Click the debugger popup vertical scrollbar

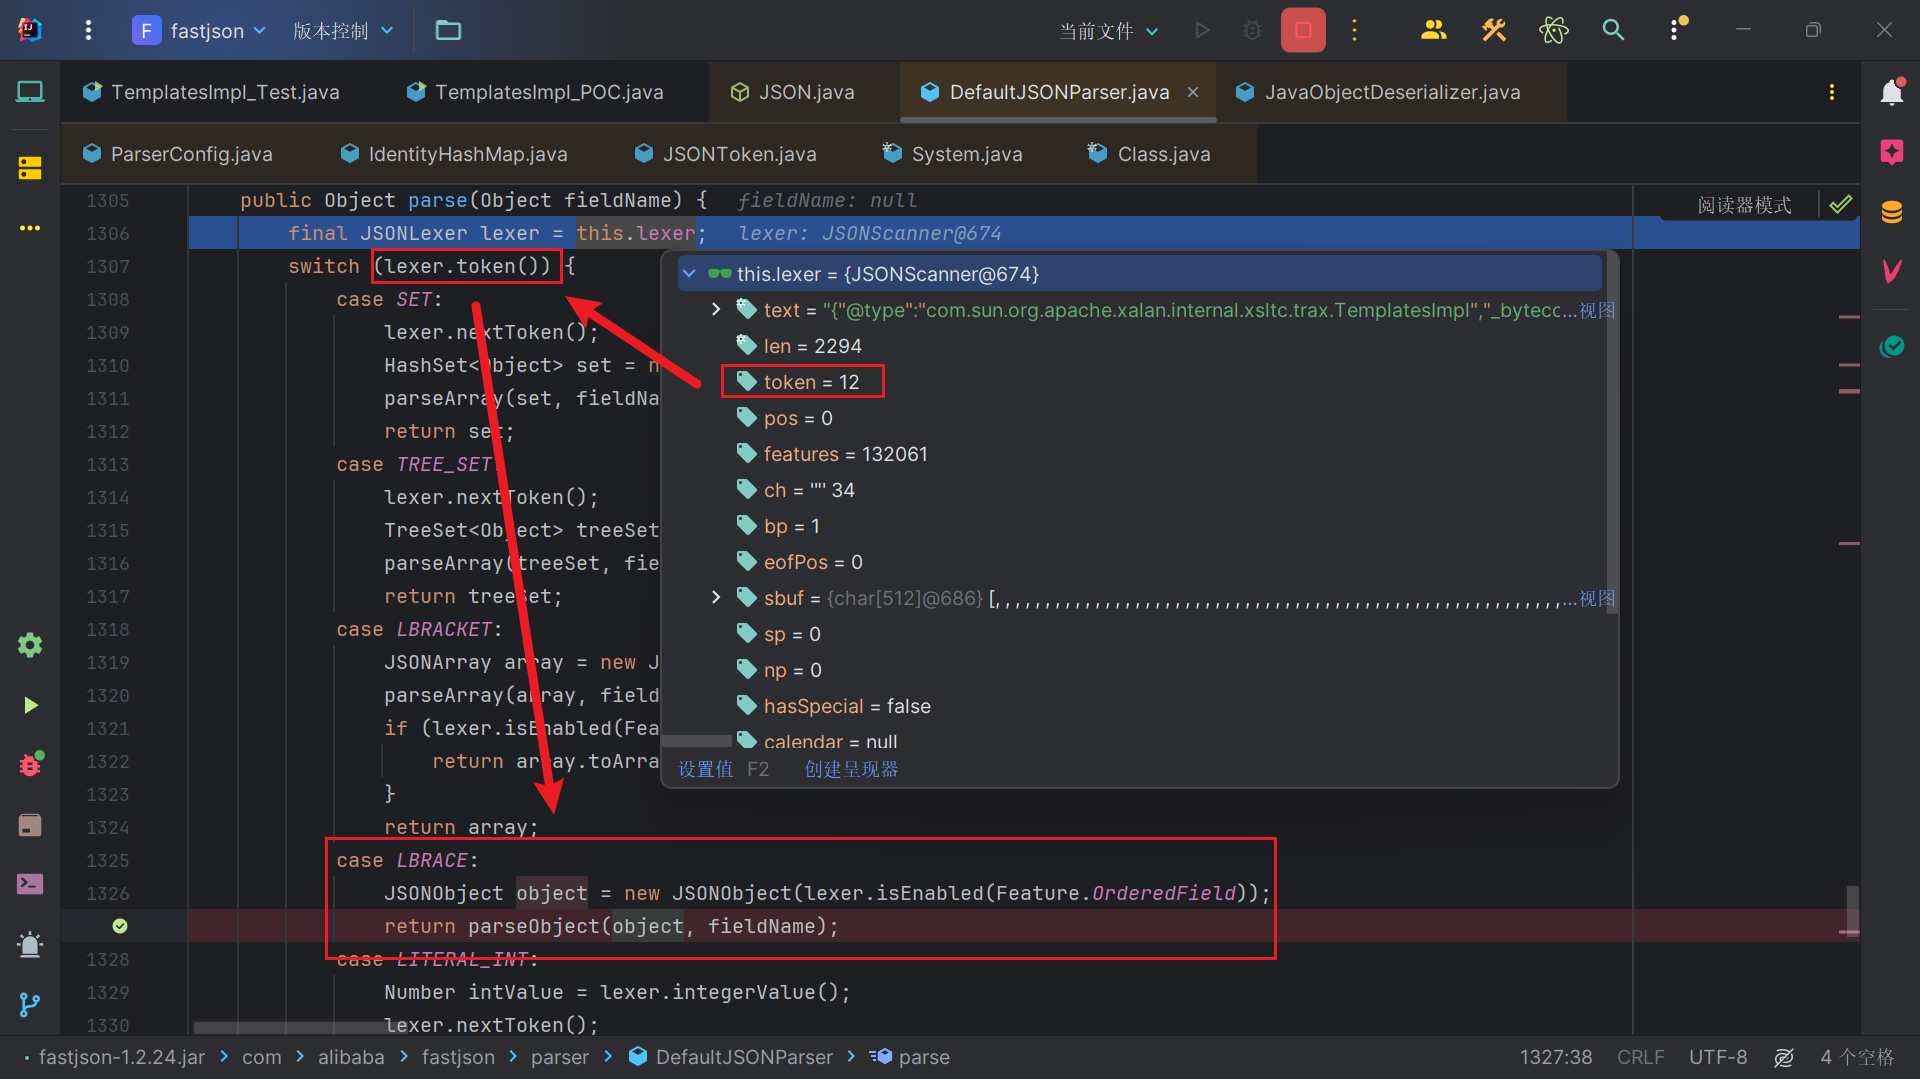coord(1611,433)
